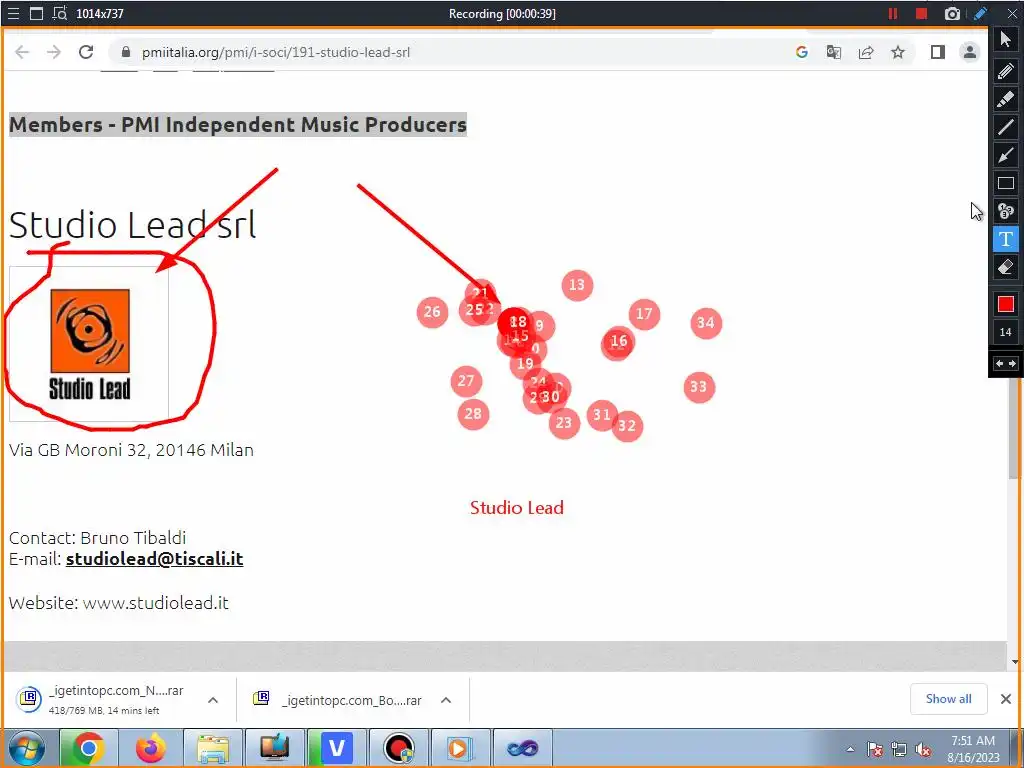Open the network tray icon

pos(899,750)
